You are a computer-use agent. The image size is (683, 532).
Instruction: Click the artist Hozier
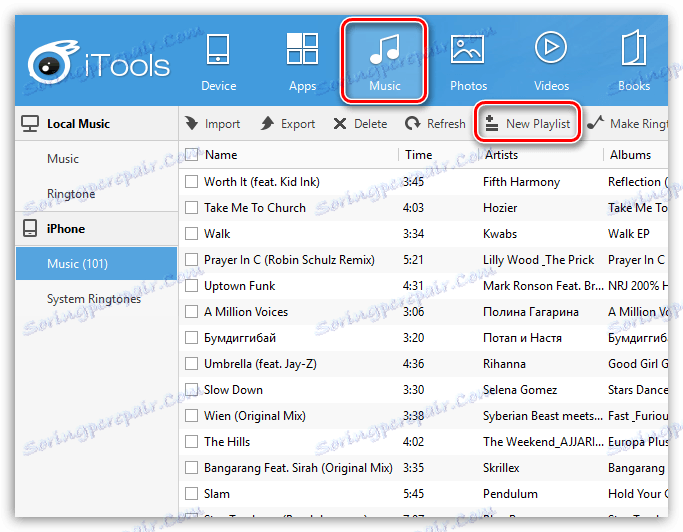[x=500, y=208]
